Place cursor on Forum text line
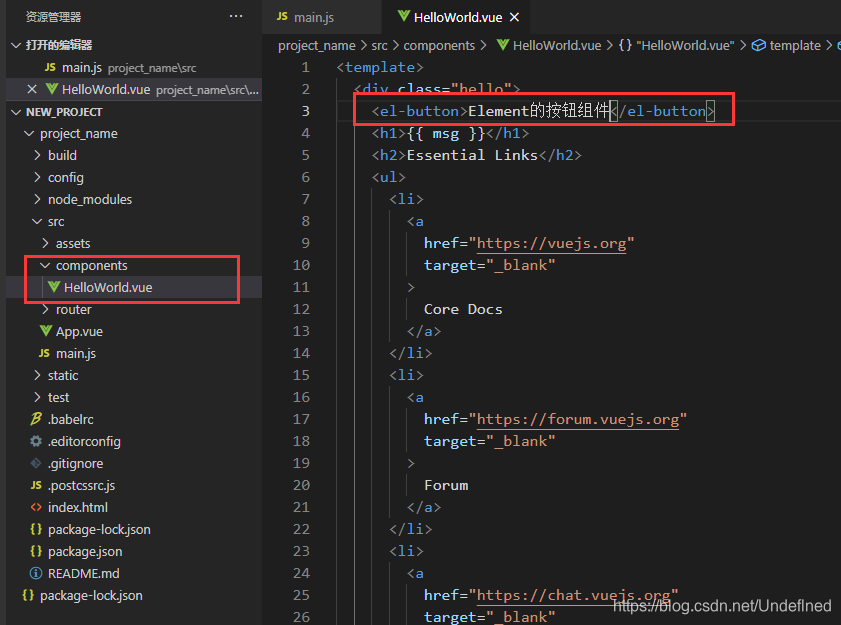The image size is (841, 625). 446,486
